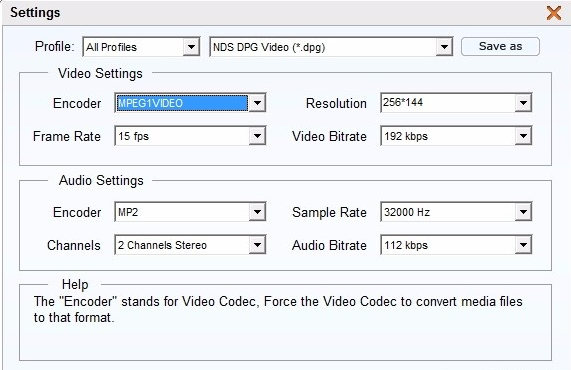This screenshot has width=571, height=370.
Task: Expand the video Encoder MPEG1VIDEO dropdown arrow
Action: click(257, 103)
